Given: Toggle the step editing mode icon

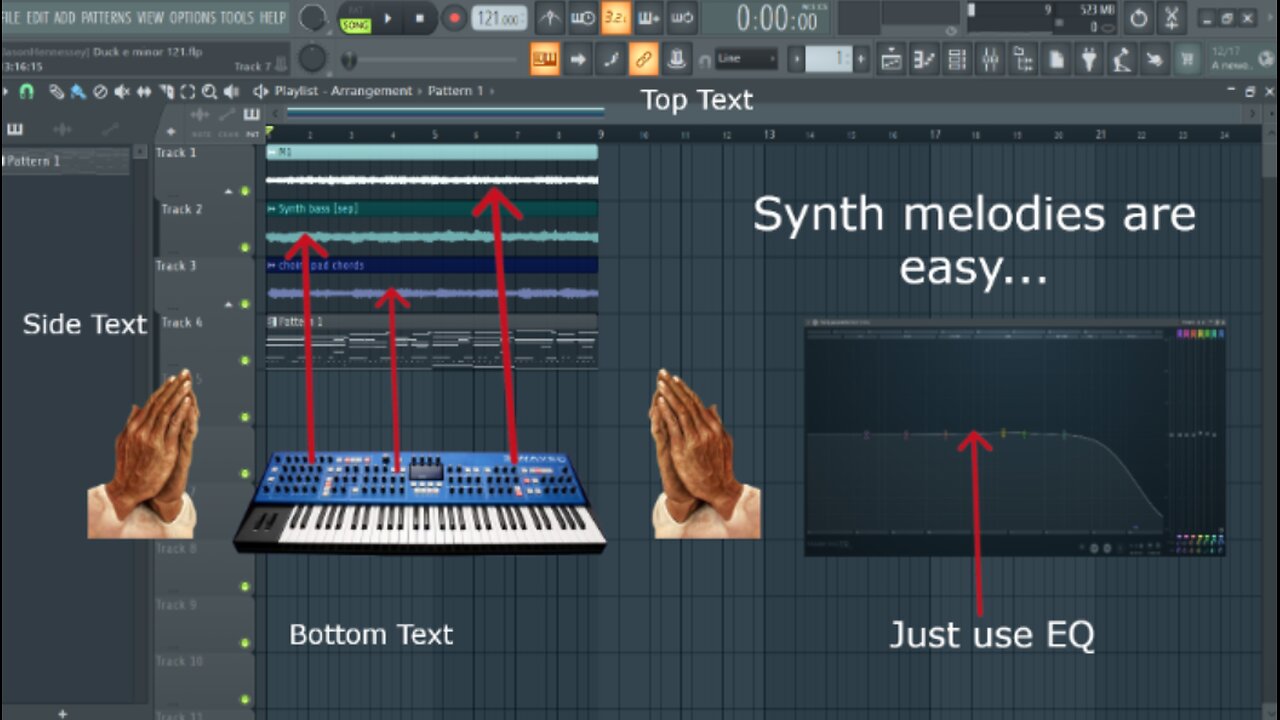Looking at the screenshot, I should 611,60.
